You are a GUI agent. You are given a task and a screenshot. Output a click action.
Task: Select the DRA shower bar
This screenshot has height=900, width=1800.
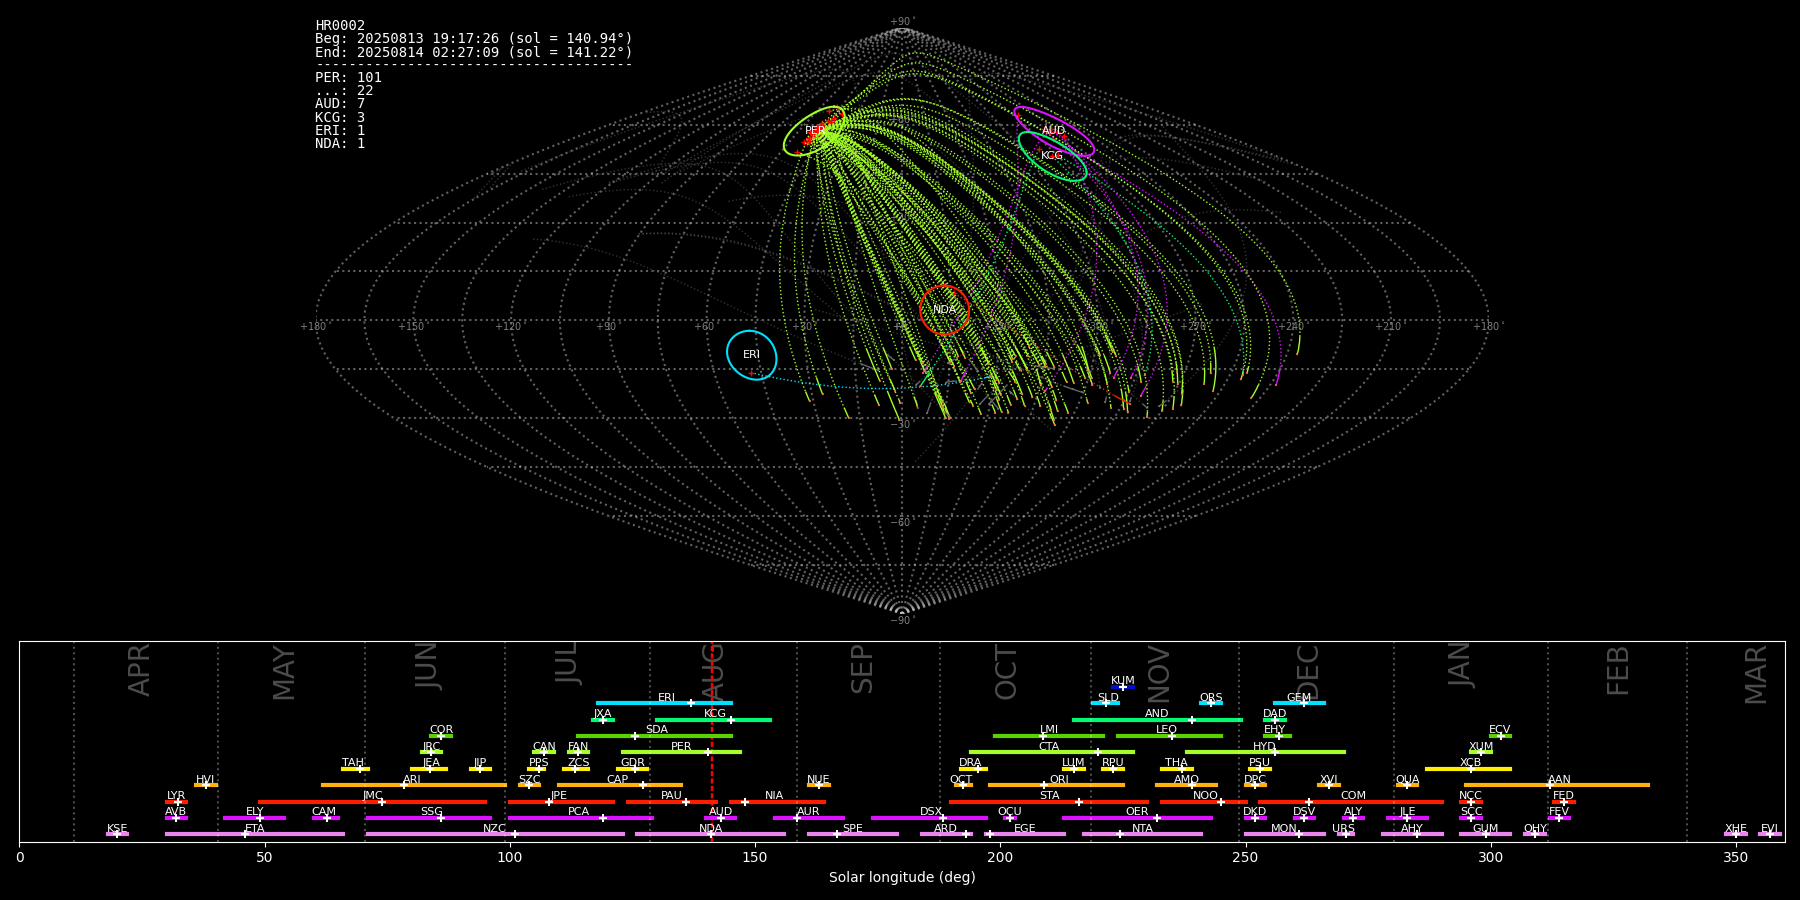973,769
